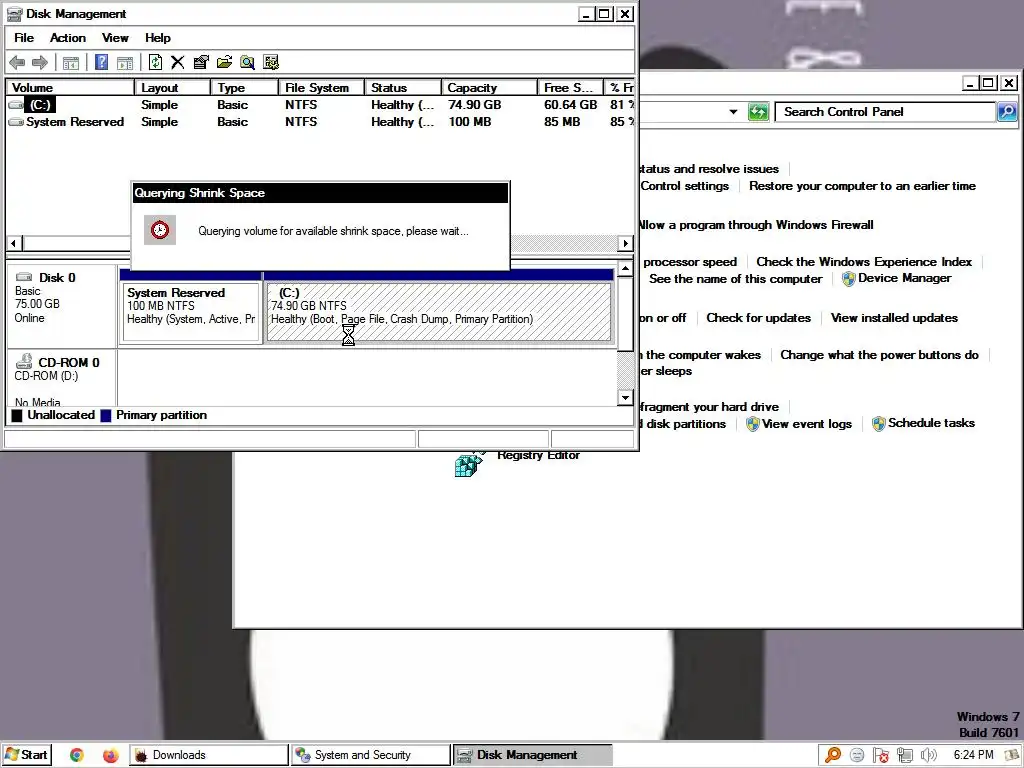1024x768 pixels.
Task: Click See the name of this computer
Action: (735, 279)
